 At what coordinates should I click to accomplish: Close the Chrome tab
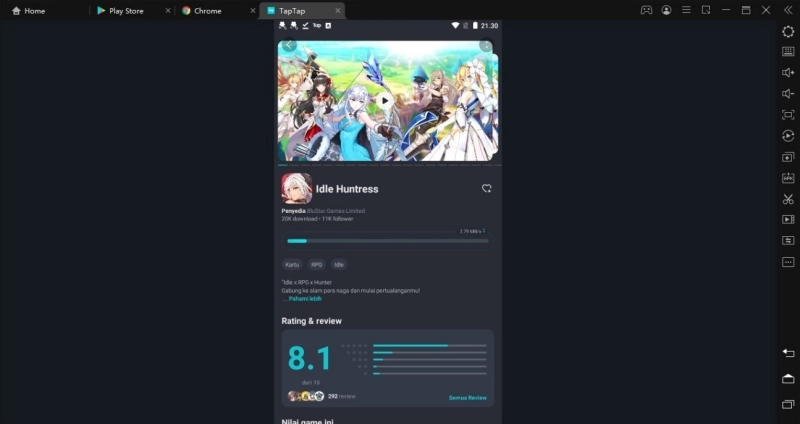[253, 11]
